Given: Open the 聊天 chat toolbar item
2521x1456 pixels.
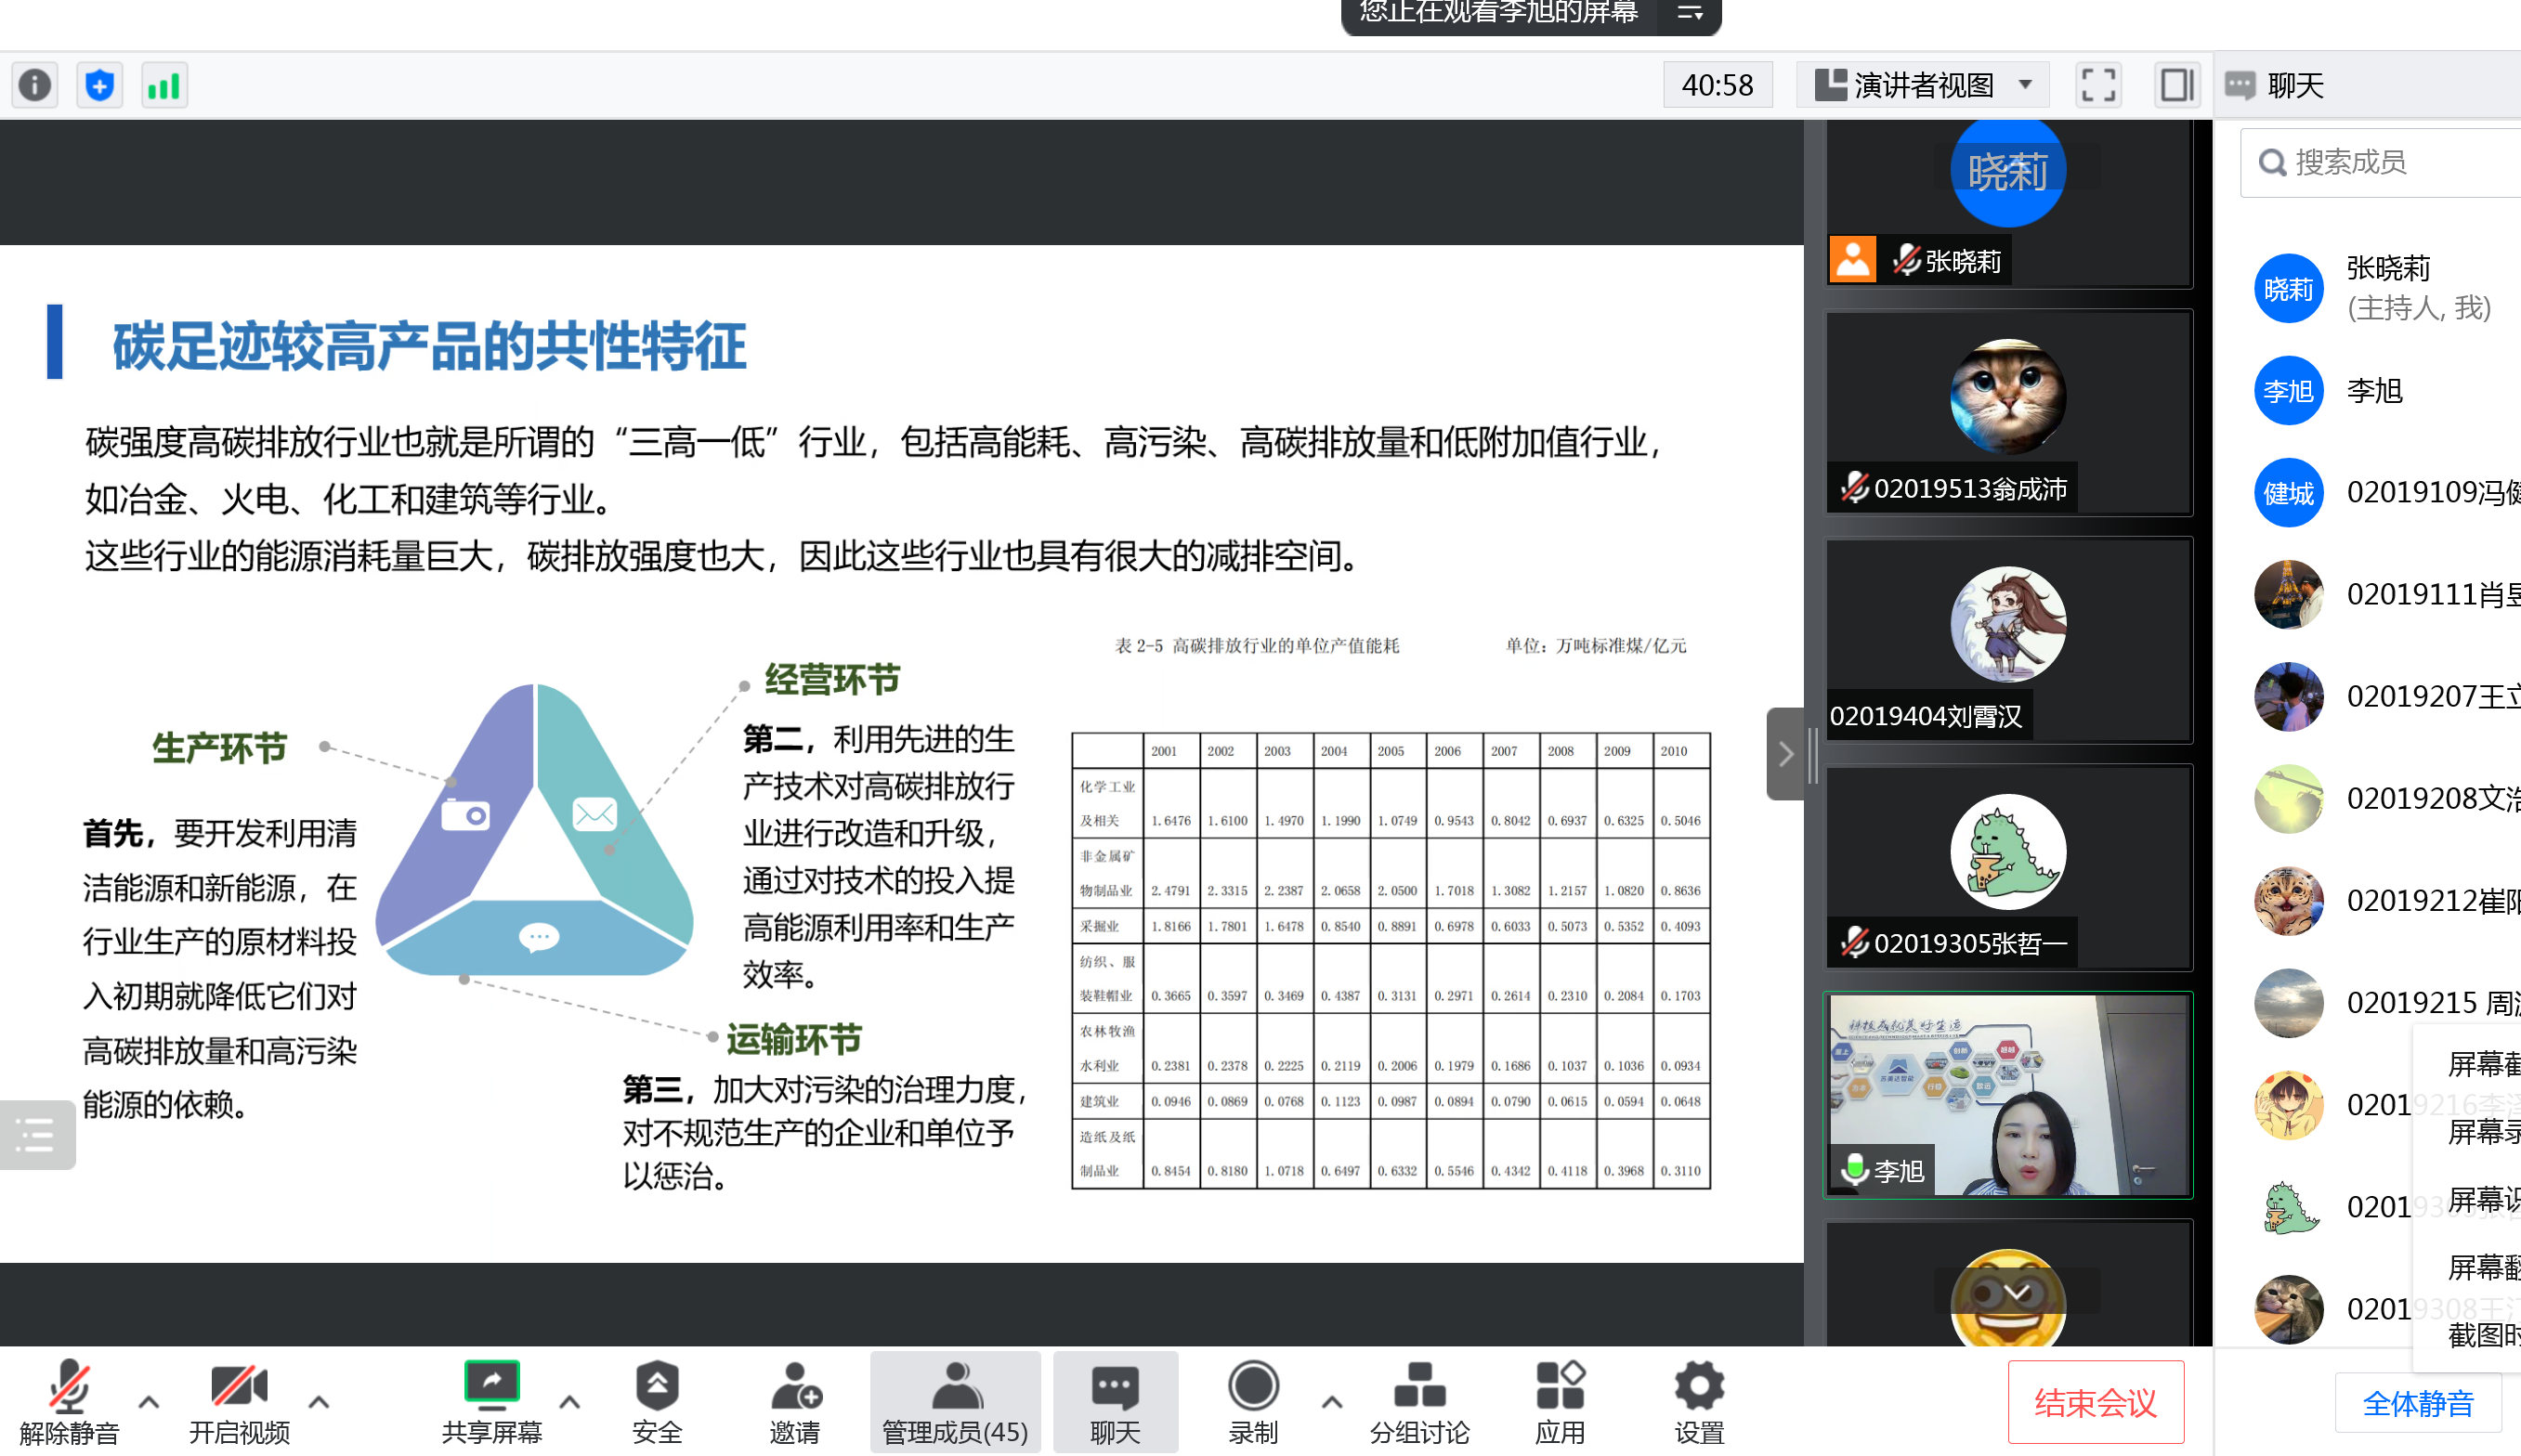Looking at the screenshot, I should 1115,1402.
